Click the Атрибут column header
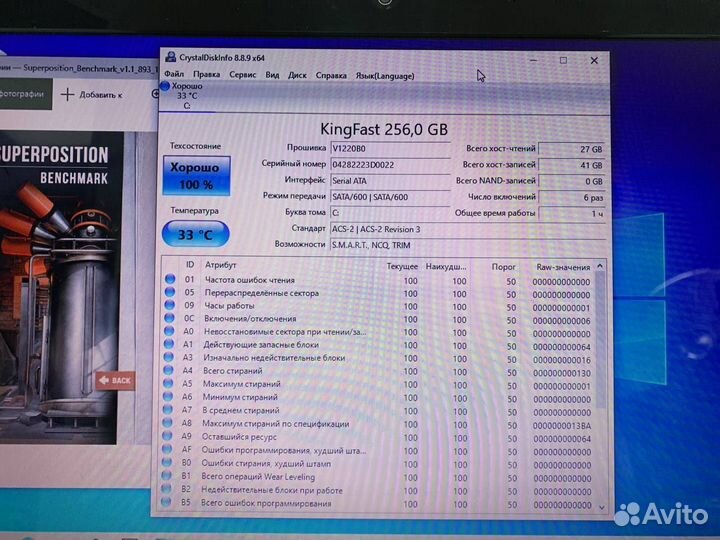Image resolution: width=720 pixels, height=540 pixels. point(220,265)
